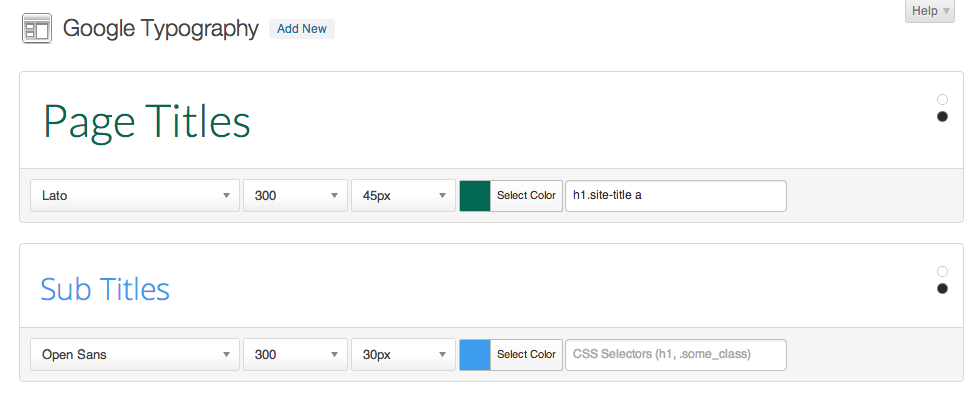Click the h1.site-title a selector field
Image resolution: width=979 pixels, height=400 pixels.
pos(676,196)
